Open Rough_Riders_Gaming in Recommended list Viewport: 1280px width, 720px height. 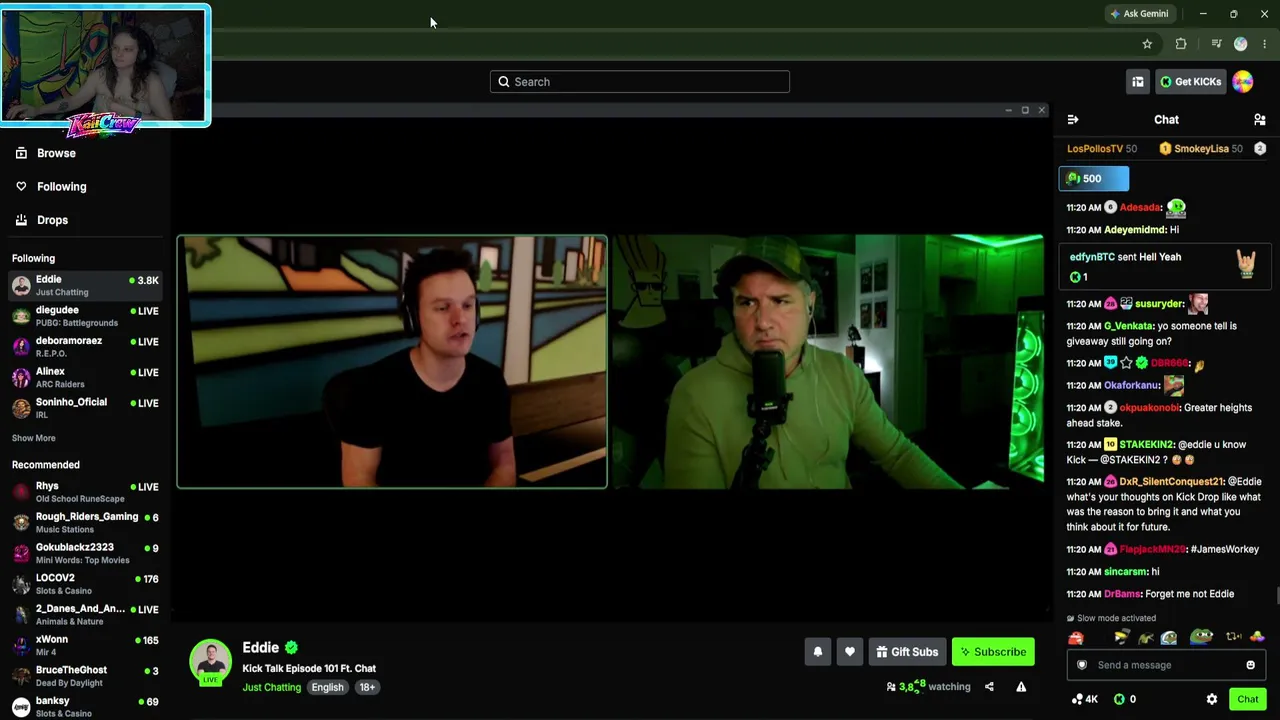tap(85, 523)
